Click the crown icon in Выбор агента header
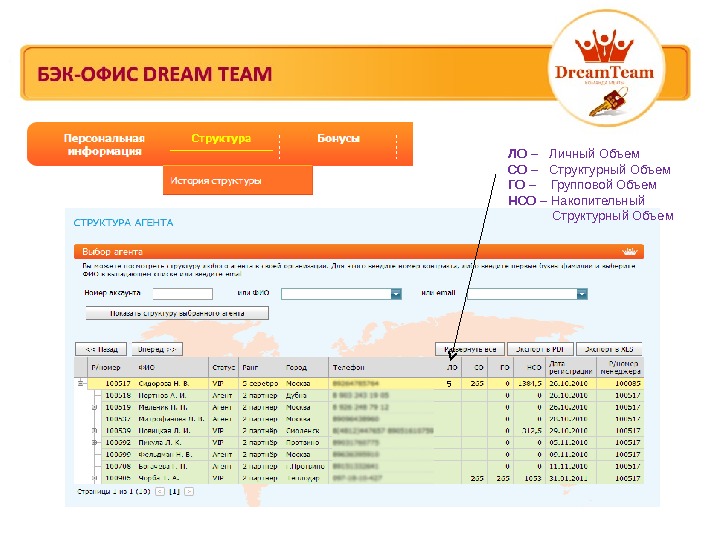Viewport: 720px width, 540px height. (x=630, y=252)
